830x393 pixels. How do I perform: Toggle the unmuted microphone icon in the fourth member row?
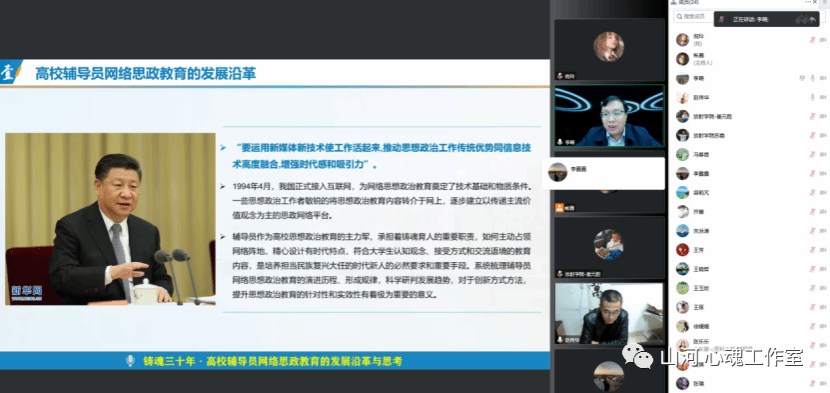813,97
